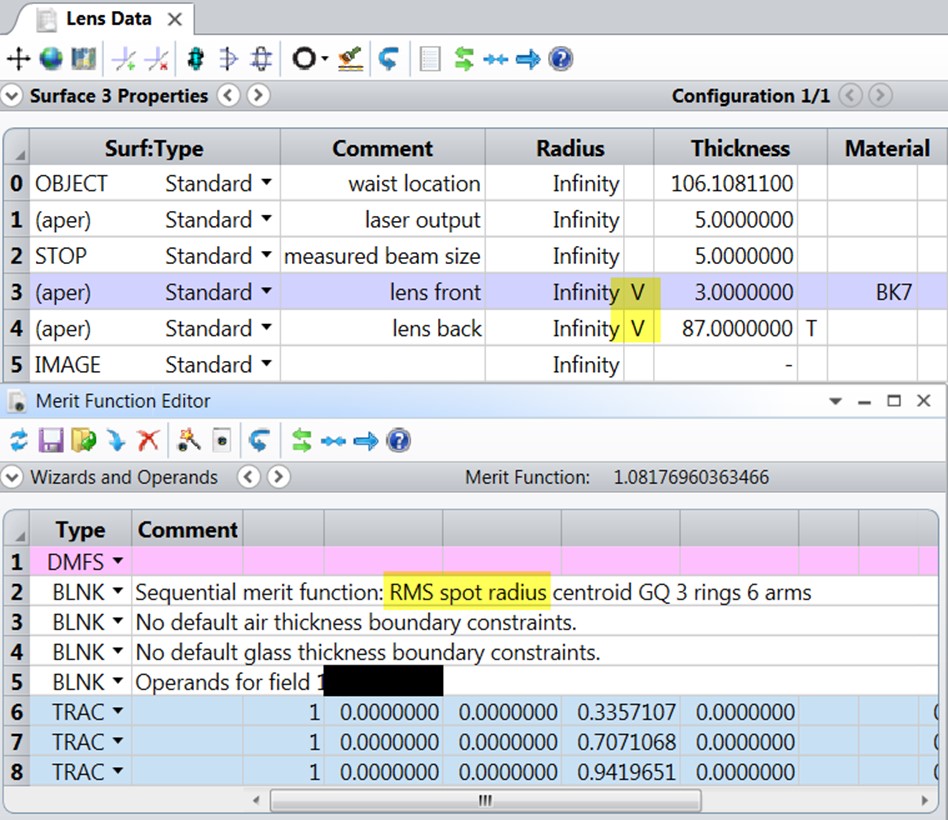This screenshot has width=948, height=820.
Task: Expand the Wizards and Operands panel
Action: (x=12, y=477)
